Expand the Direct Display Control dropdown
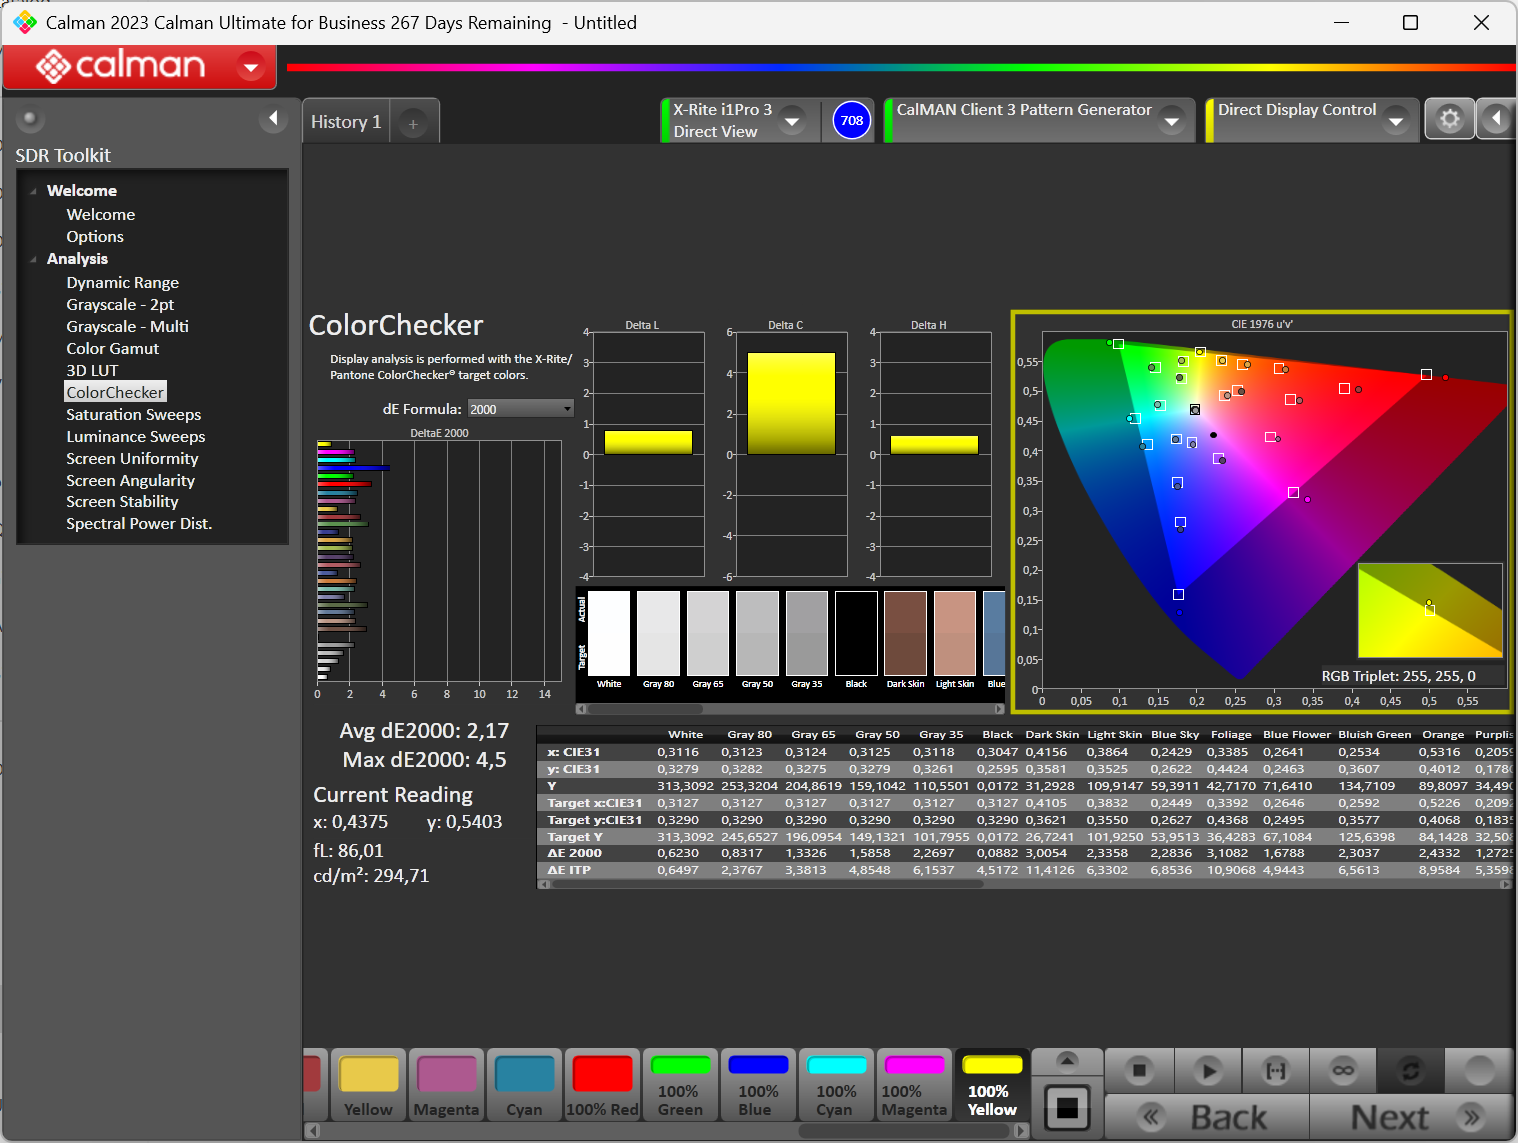1518x1143 pixels. tap(1396, 121)
